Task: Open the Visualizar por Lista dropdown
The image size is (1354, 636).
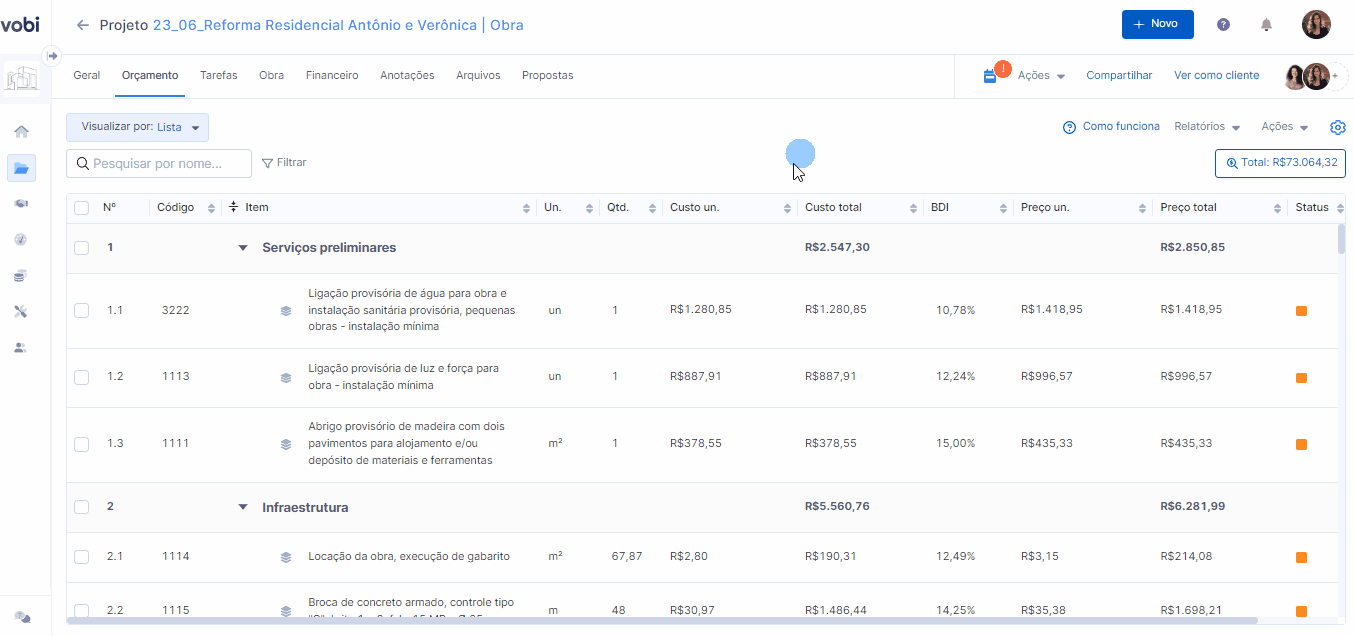Action: (x=138, y=127)
